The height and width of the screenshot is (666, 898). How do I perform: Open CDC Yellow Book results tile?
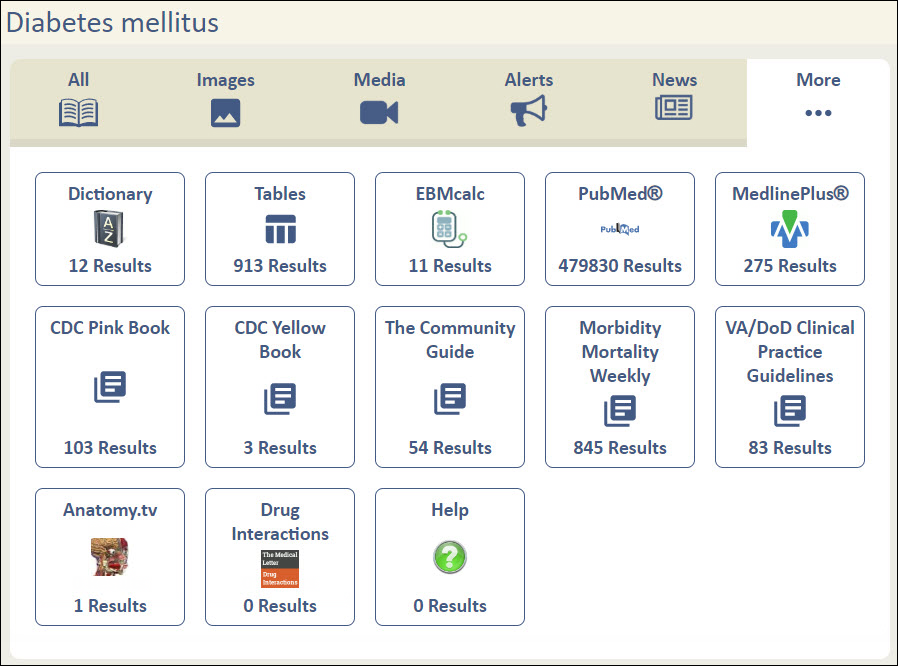280,387
